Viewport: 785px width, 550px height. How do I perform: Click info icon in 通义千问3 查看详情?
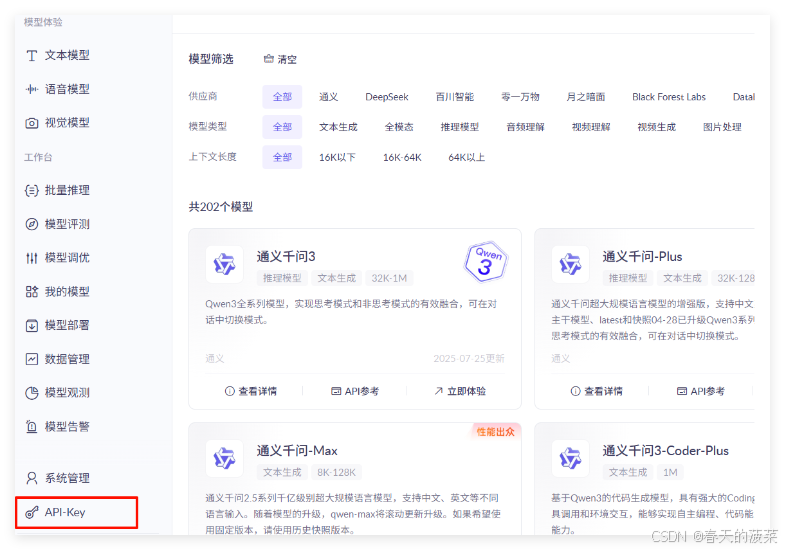click(229, 391)
